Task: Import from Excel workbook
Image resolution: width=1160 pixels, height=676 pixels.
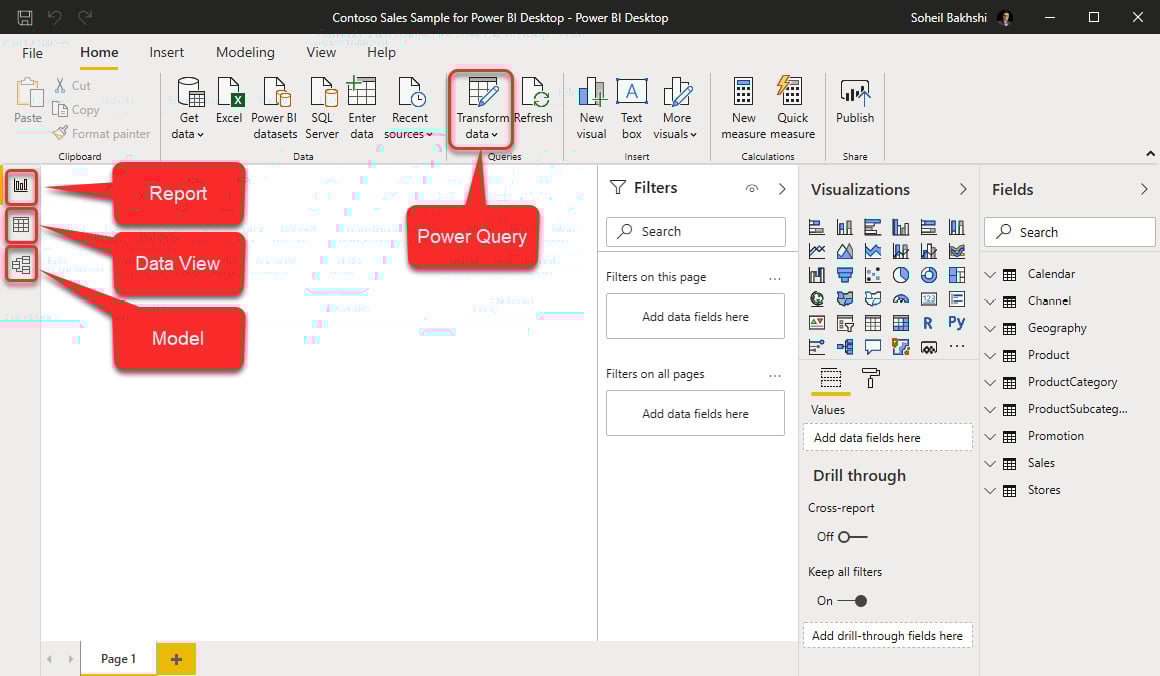Action: (x=229, y=101)
